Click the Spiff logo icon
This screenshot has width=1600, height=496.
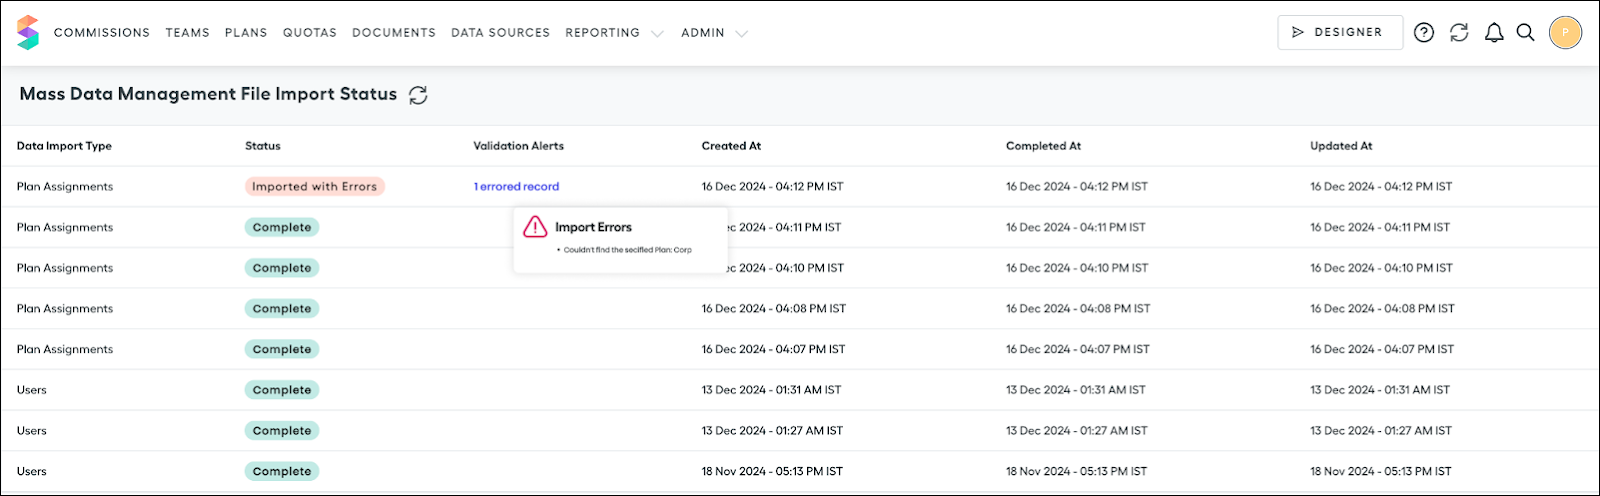coord(28,32)
